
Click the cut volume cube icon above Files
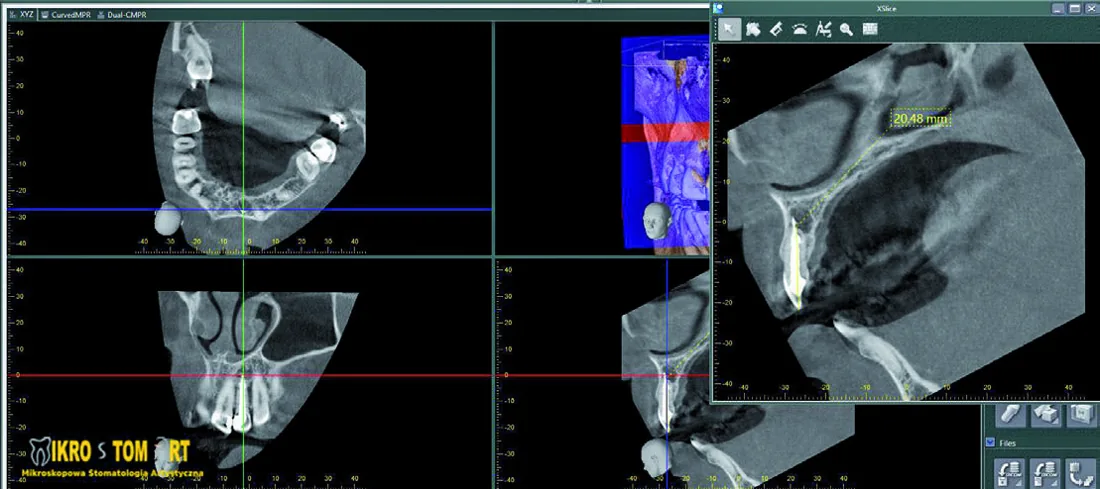coord(1045,415)
